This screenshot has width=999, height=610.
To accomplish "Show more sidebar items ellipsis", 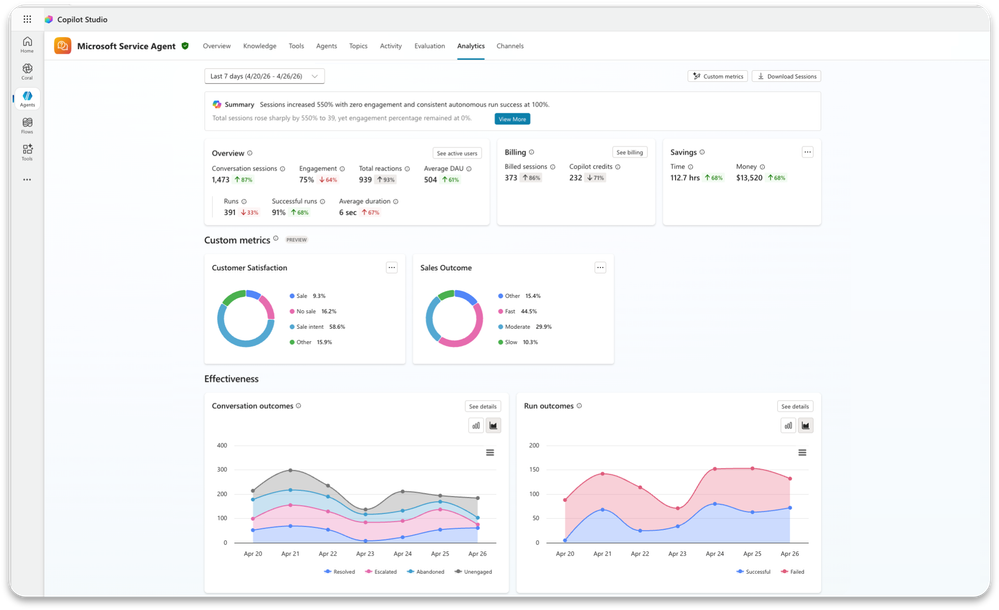I will tap(27, 180).
